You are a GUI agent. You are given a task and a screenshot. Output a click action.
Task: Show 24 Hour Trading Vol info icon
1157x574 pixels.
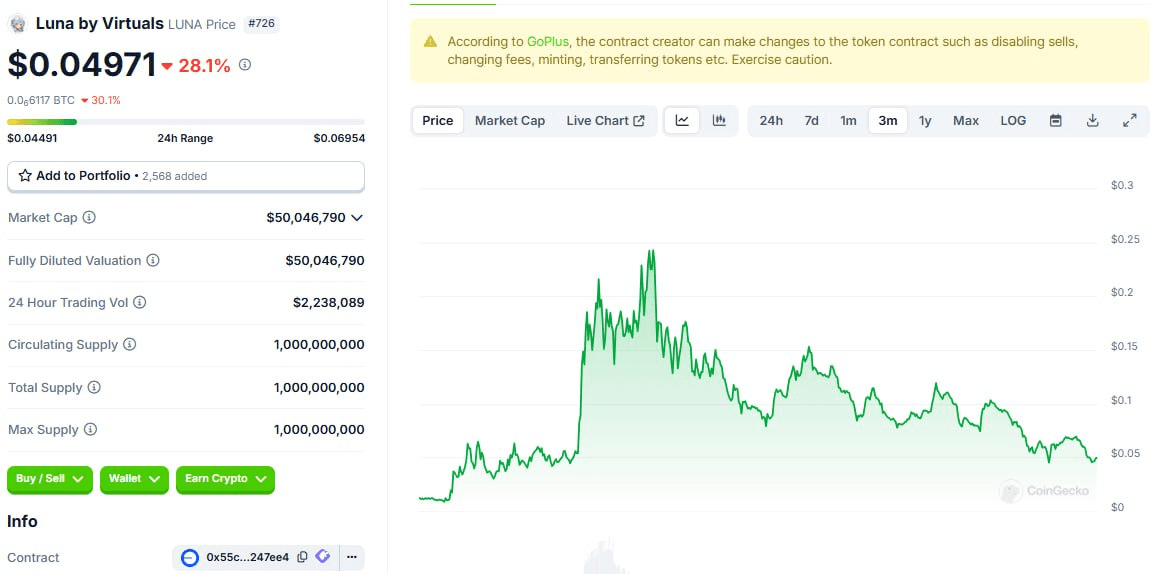[139, 302]
